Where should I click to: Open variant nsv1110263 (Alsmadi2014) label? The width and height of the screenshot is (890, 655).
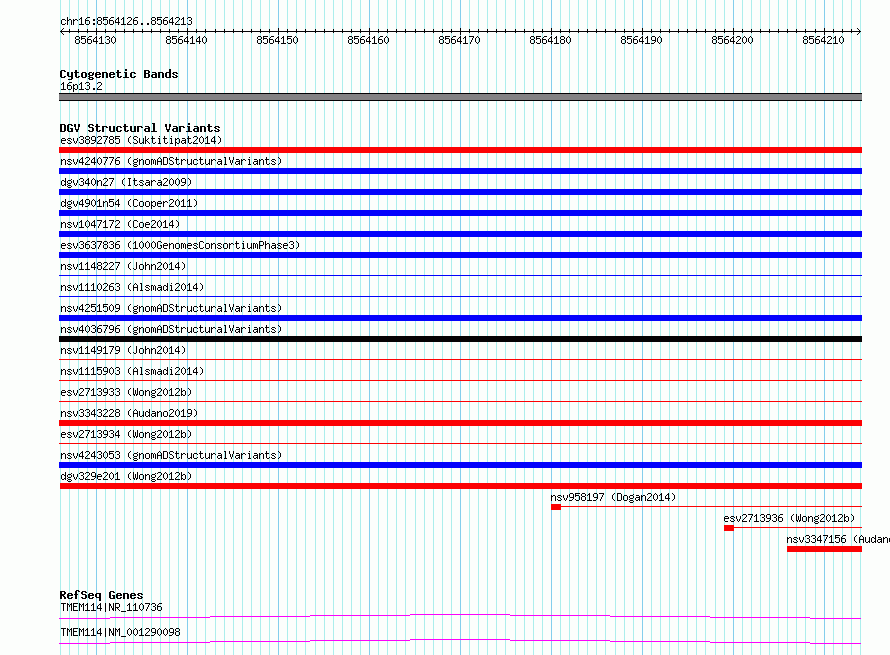[x=132, y=287]
